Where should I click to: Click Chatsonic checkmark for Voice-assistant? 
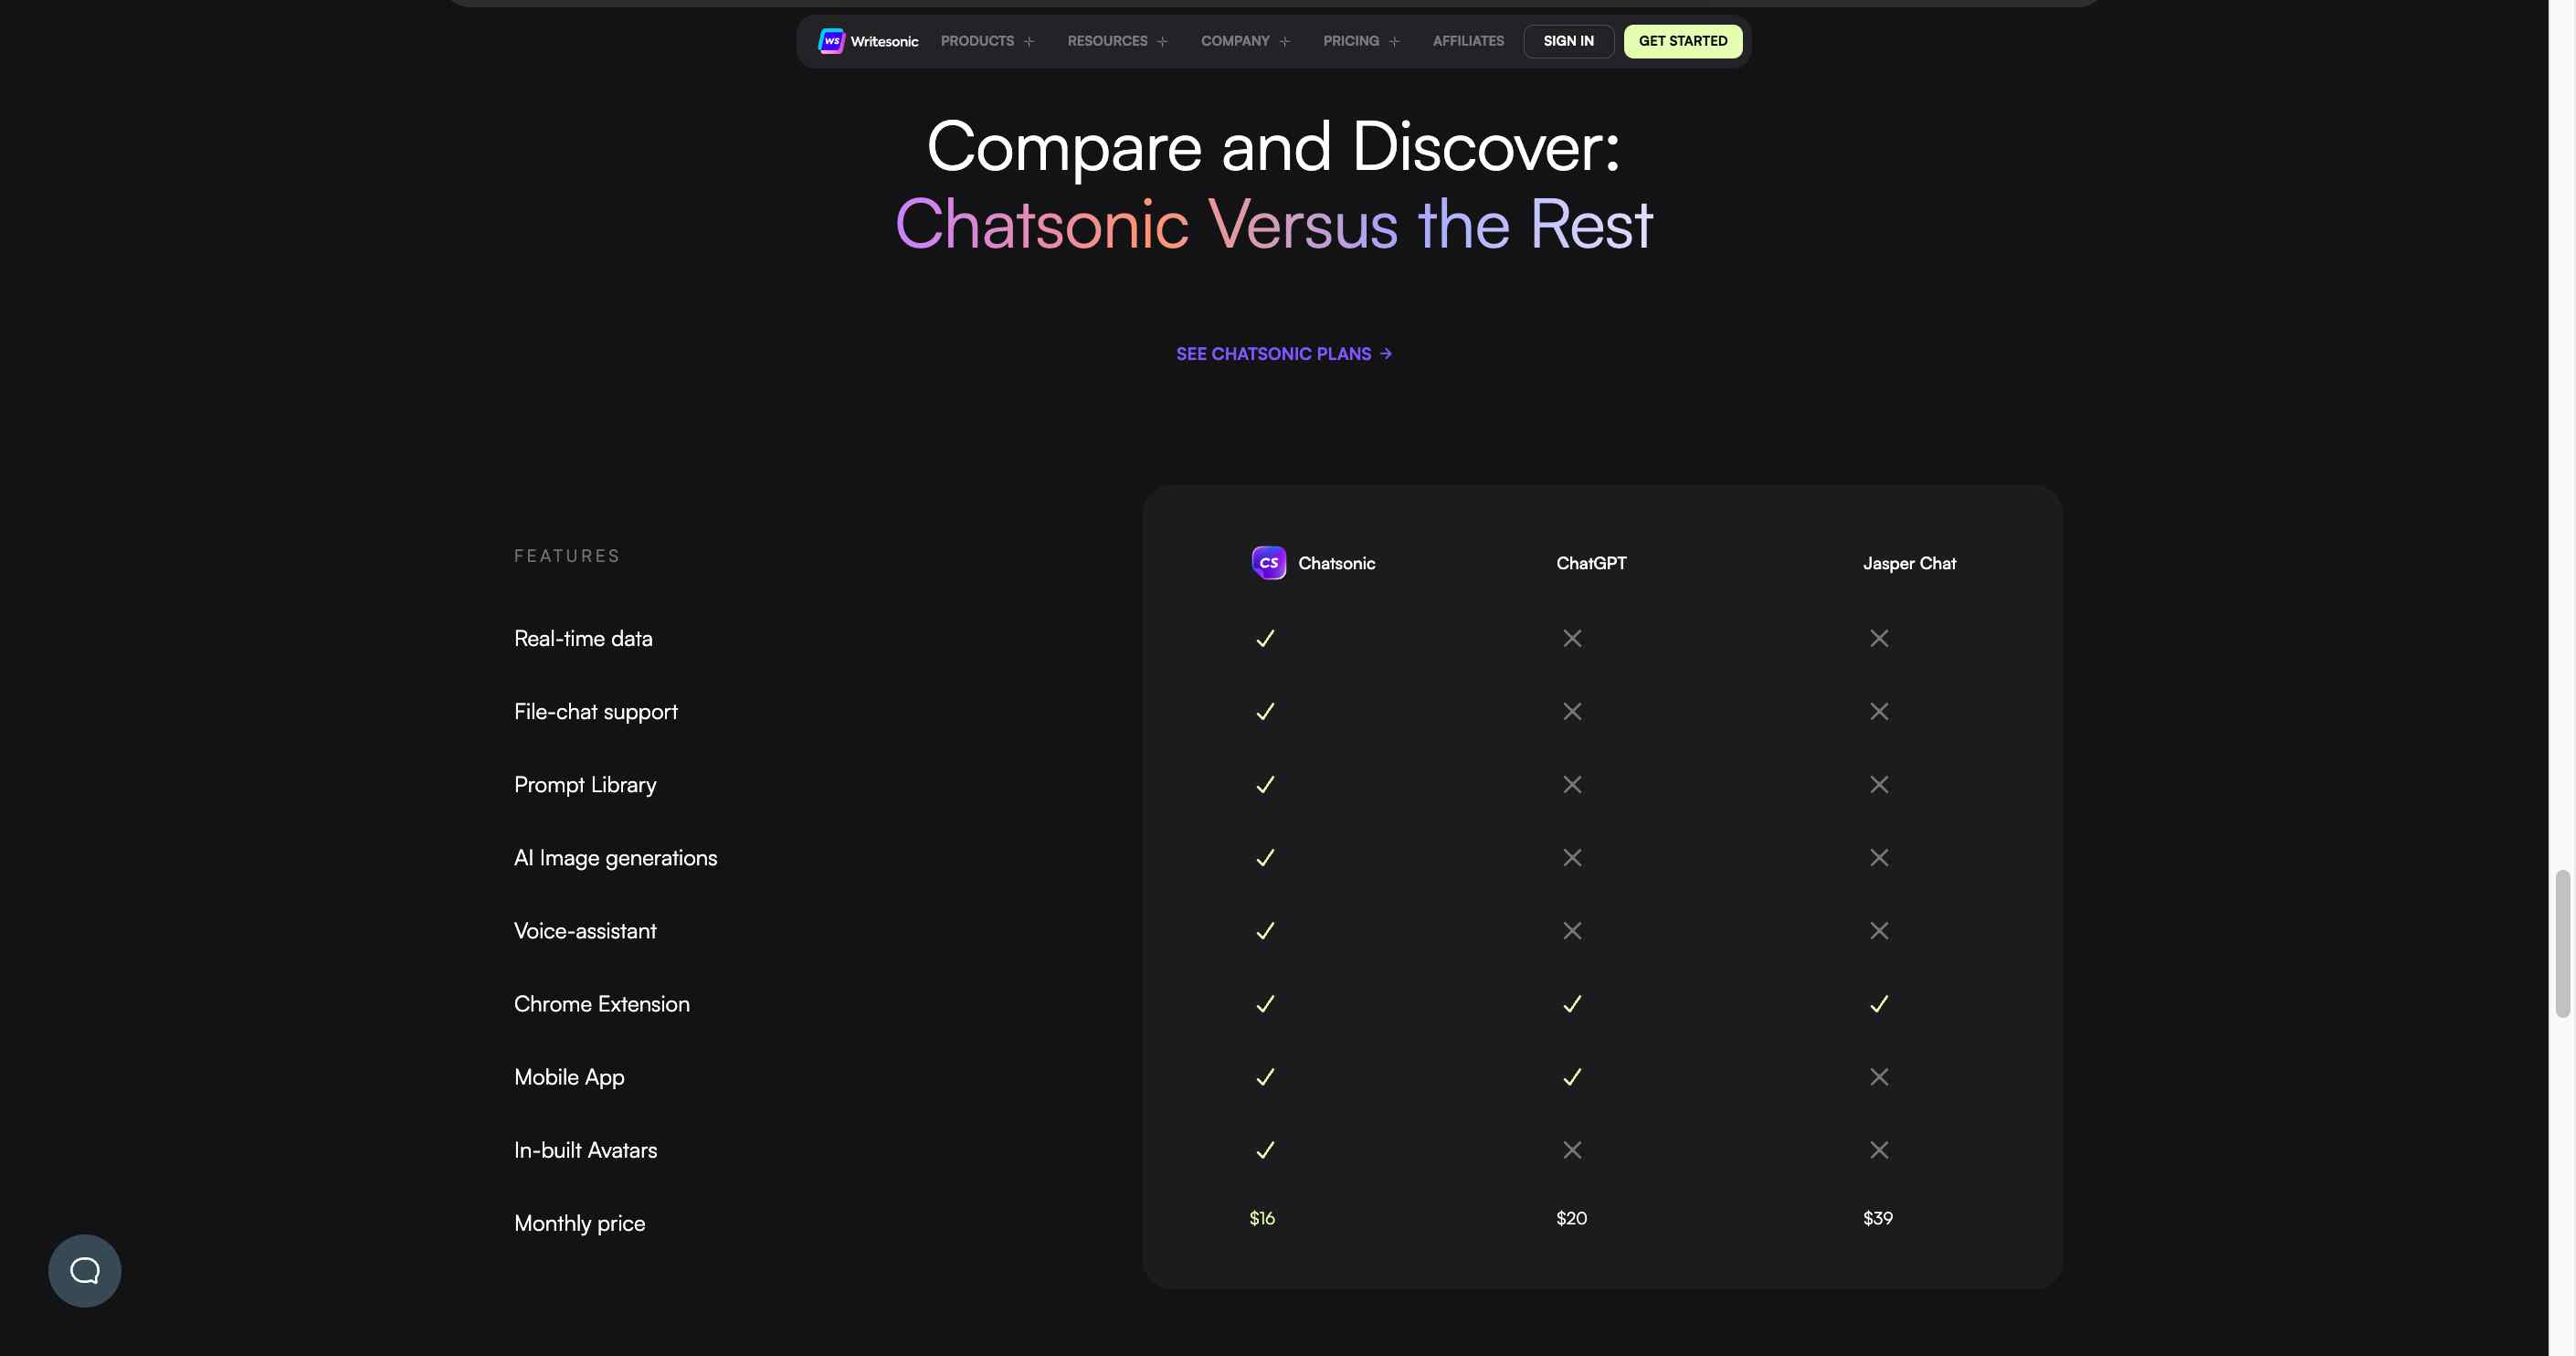(1265, 930)
